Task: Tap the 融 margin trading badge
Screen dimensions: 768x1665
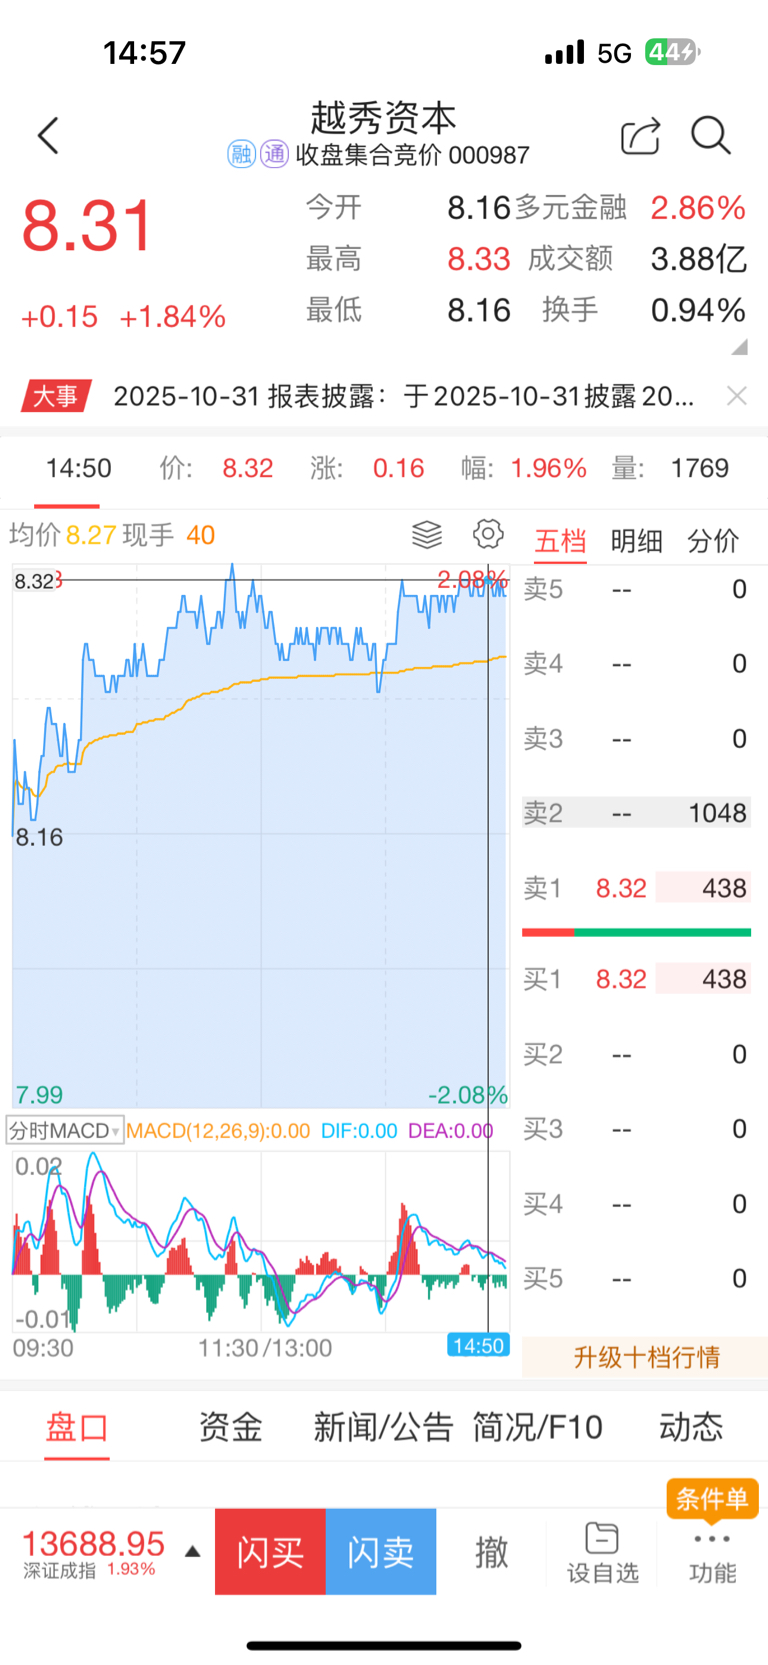Action: tap(241, 154)
